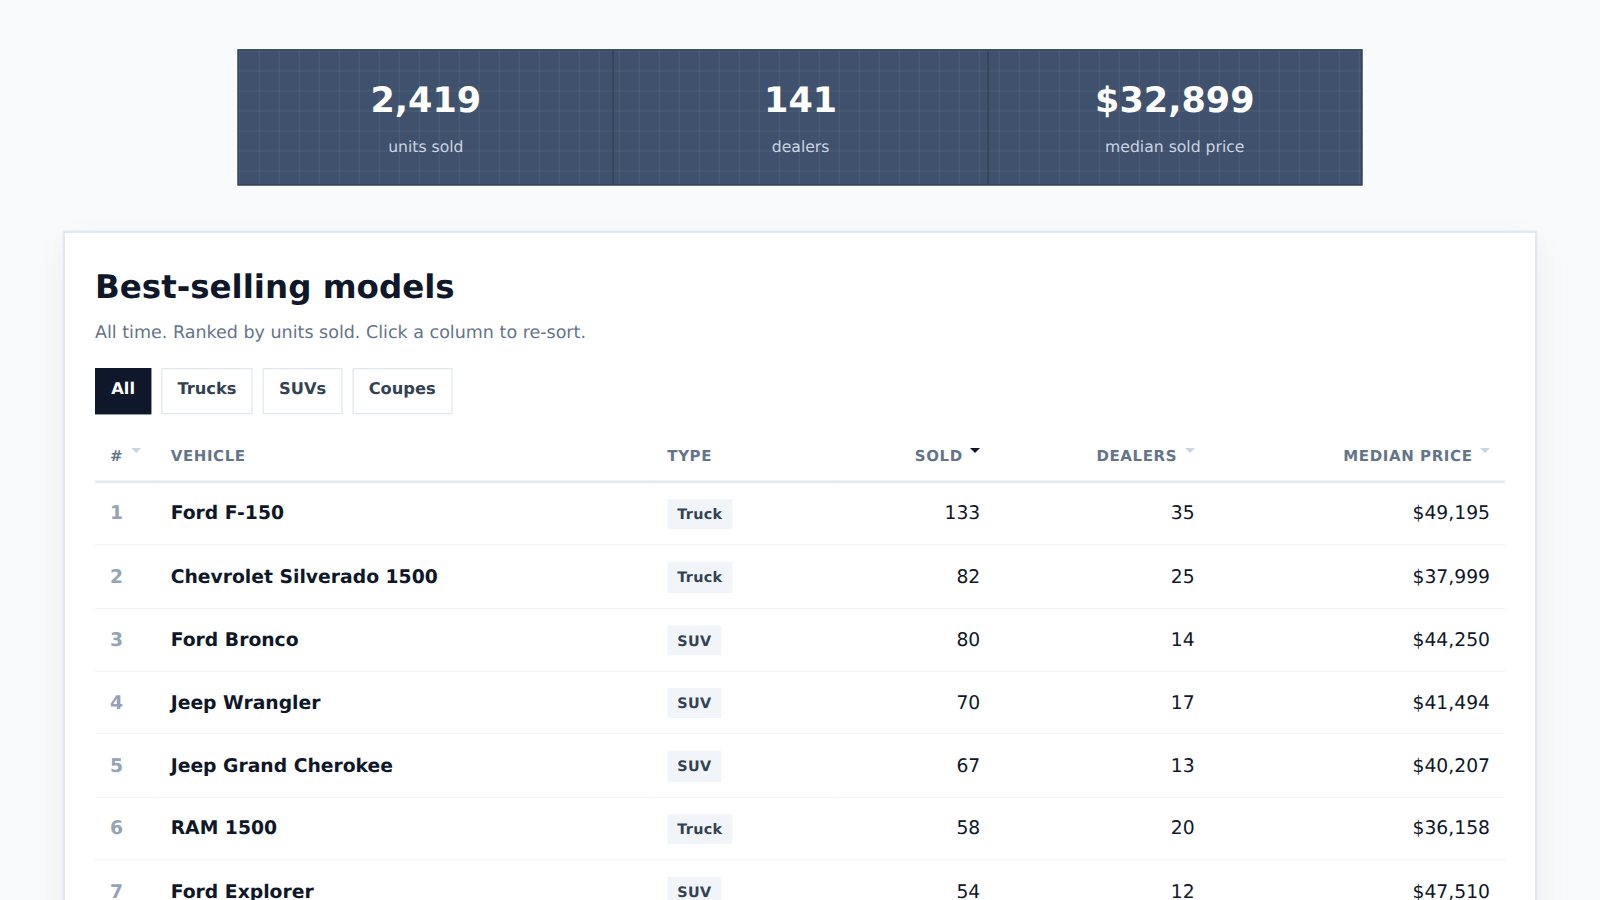Click the $32,899 median sold price
Screen dimensions: 1600x900
(1175, 117)
